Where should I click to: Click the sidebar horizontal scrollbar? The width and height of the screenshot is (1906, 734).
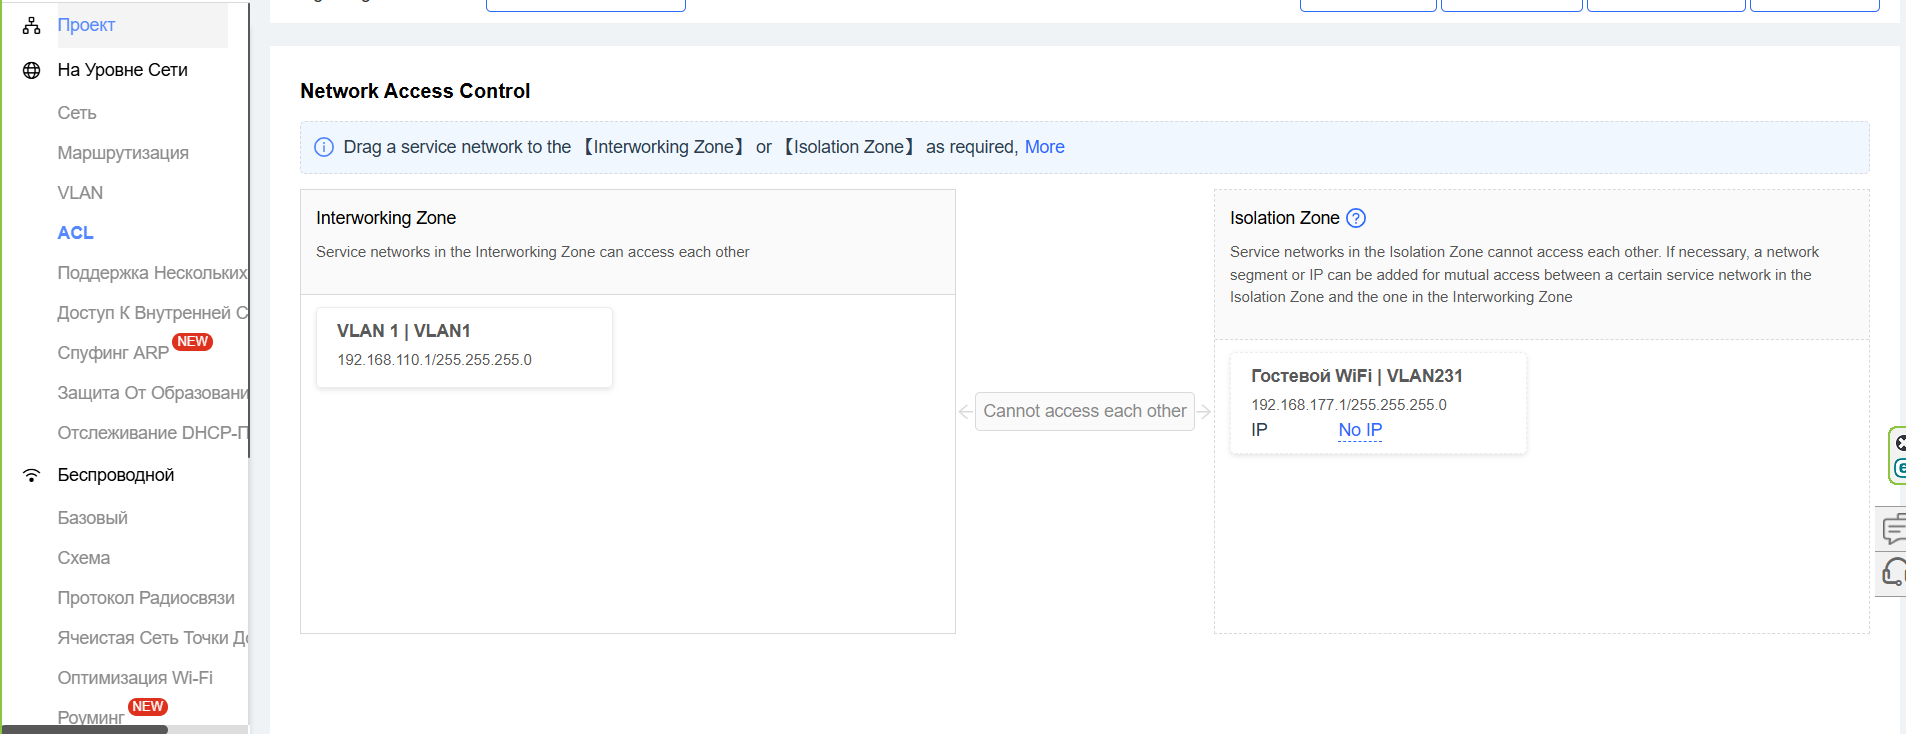[x=86, y=729]
